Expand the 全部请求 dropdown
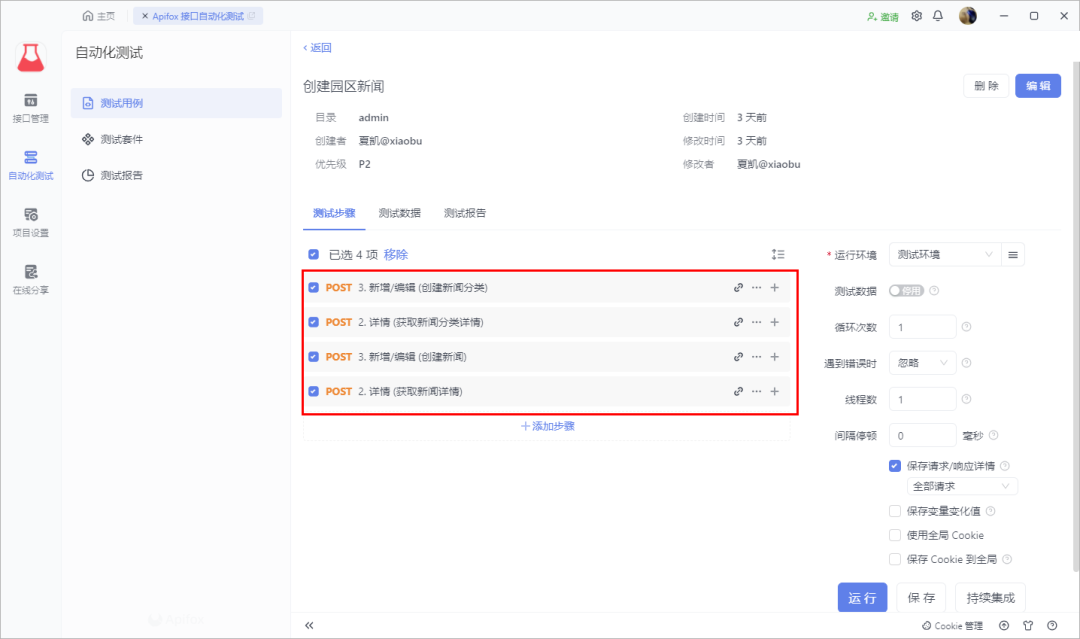Screen dimensions: 1080x639 tap(962, 485)
